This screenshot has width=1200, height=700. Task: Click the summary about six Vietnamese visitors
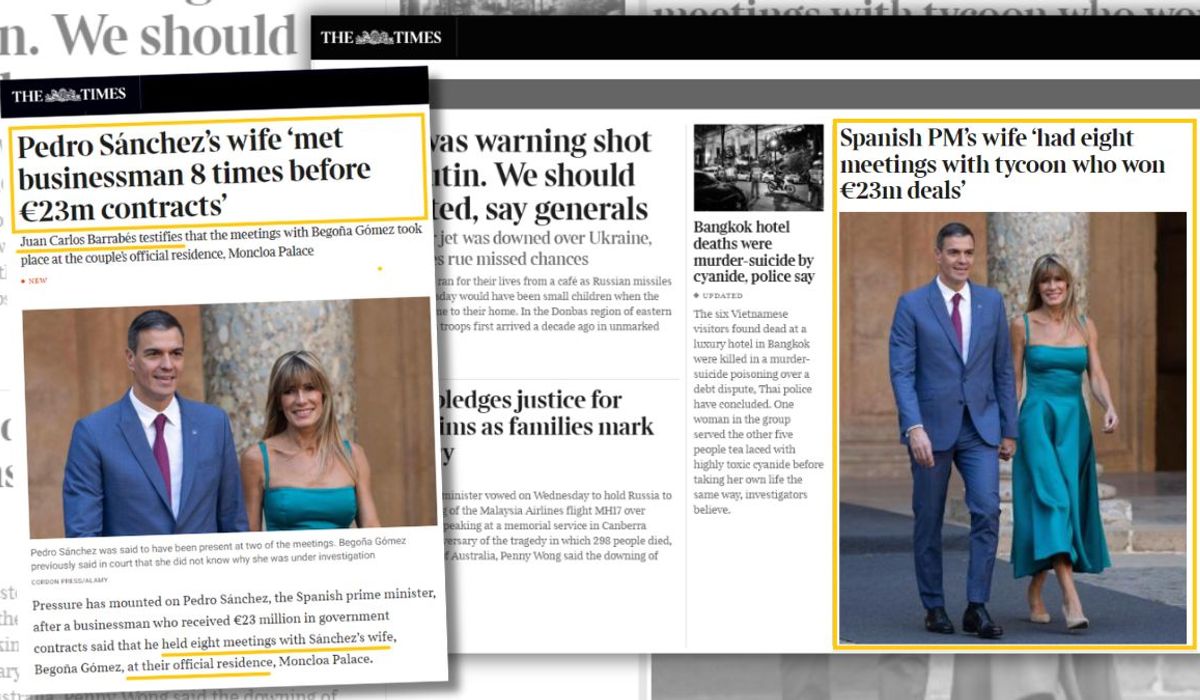click(x=757, y=412)
